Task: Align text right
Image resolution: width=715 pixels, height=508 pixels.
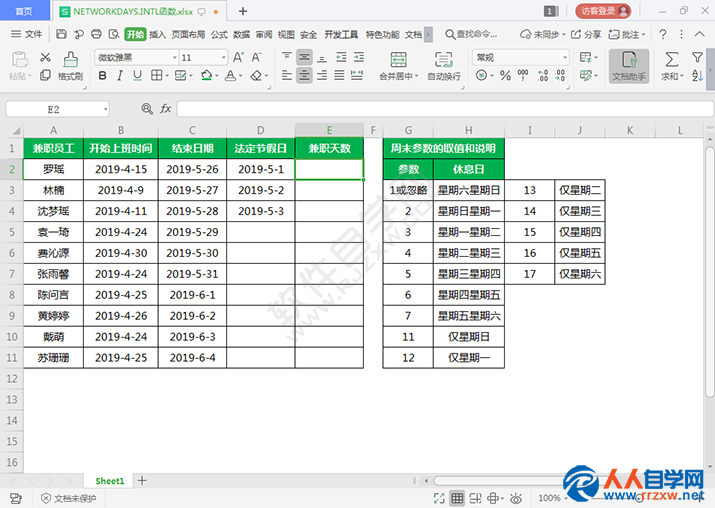Action: click(x=322, y=75)
